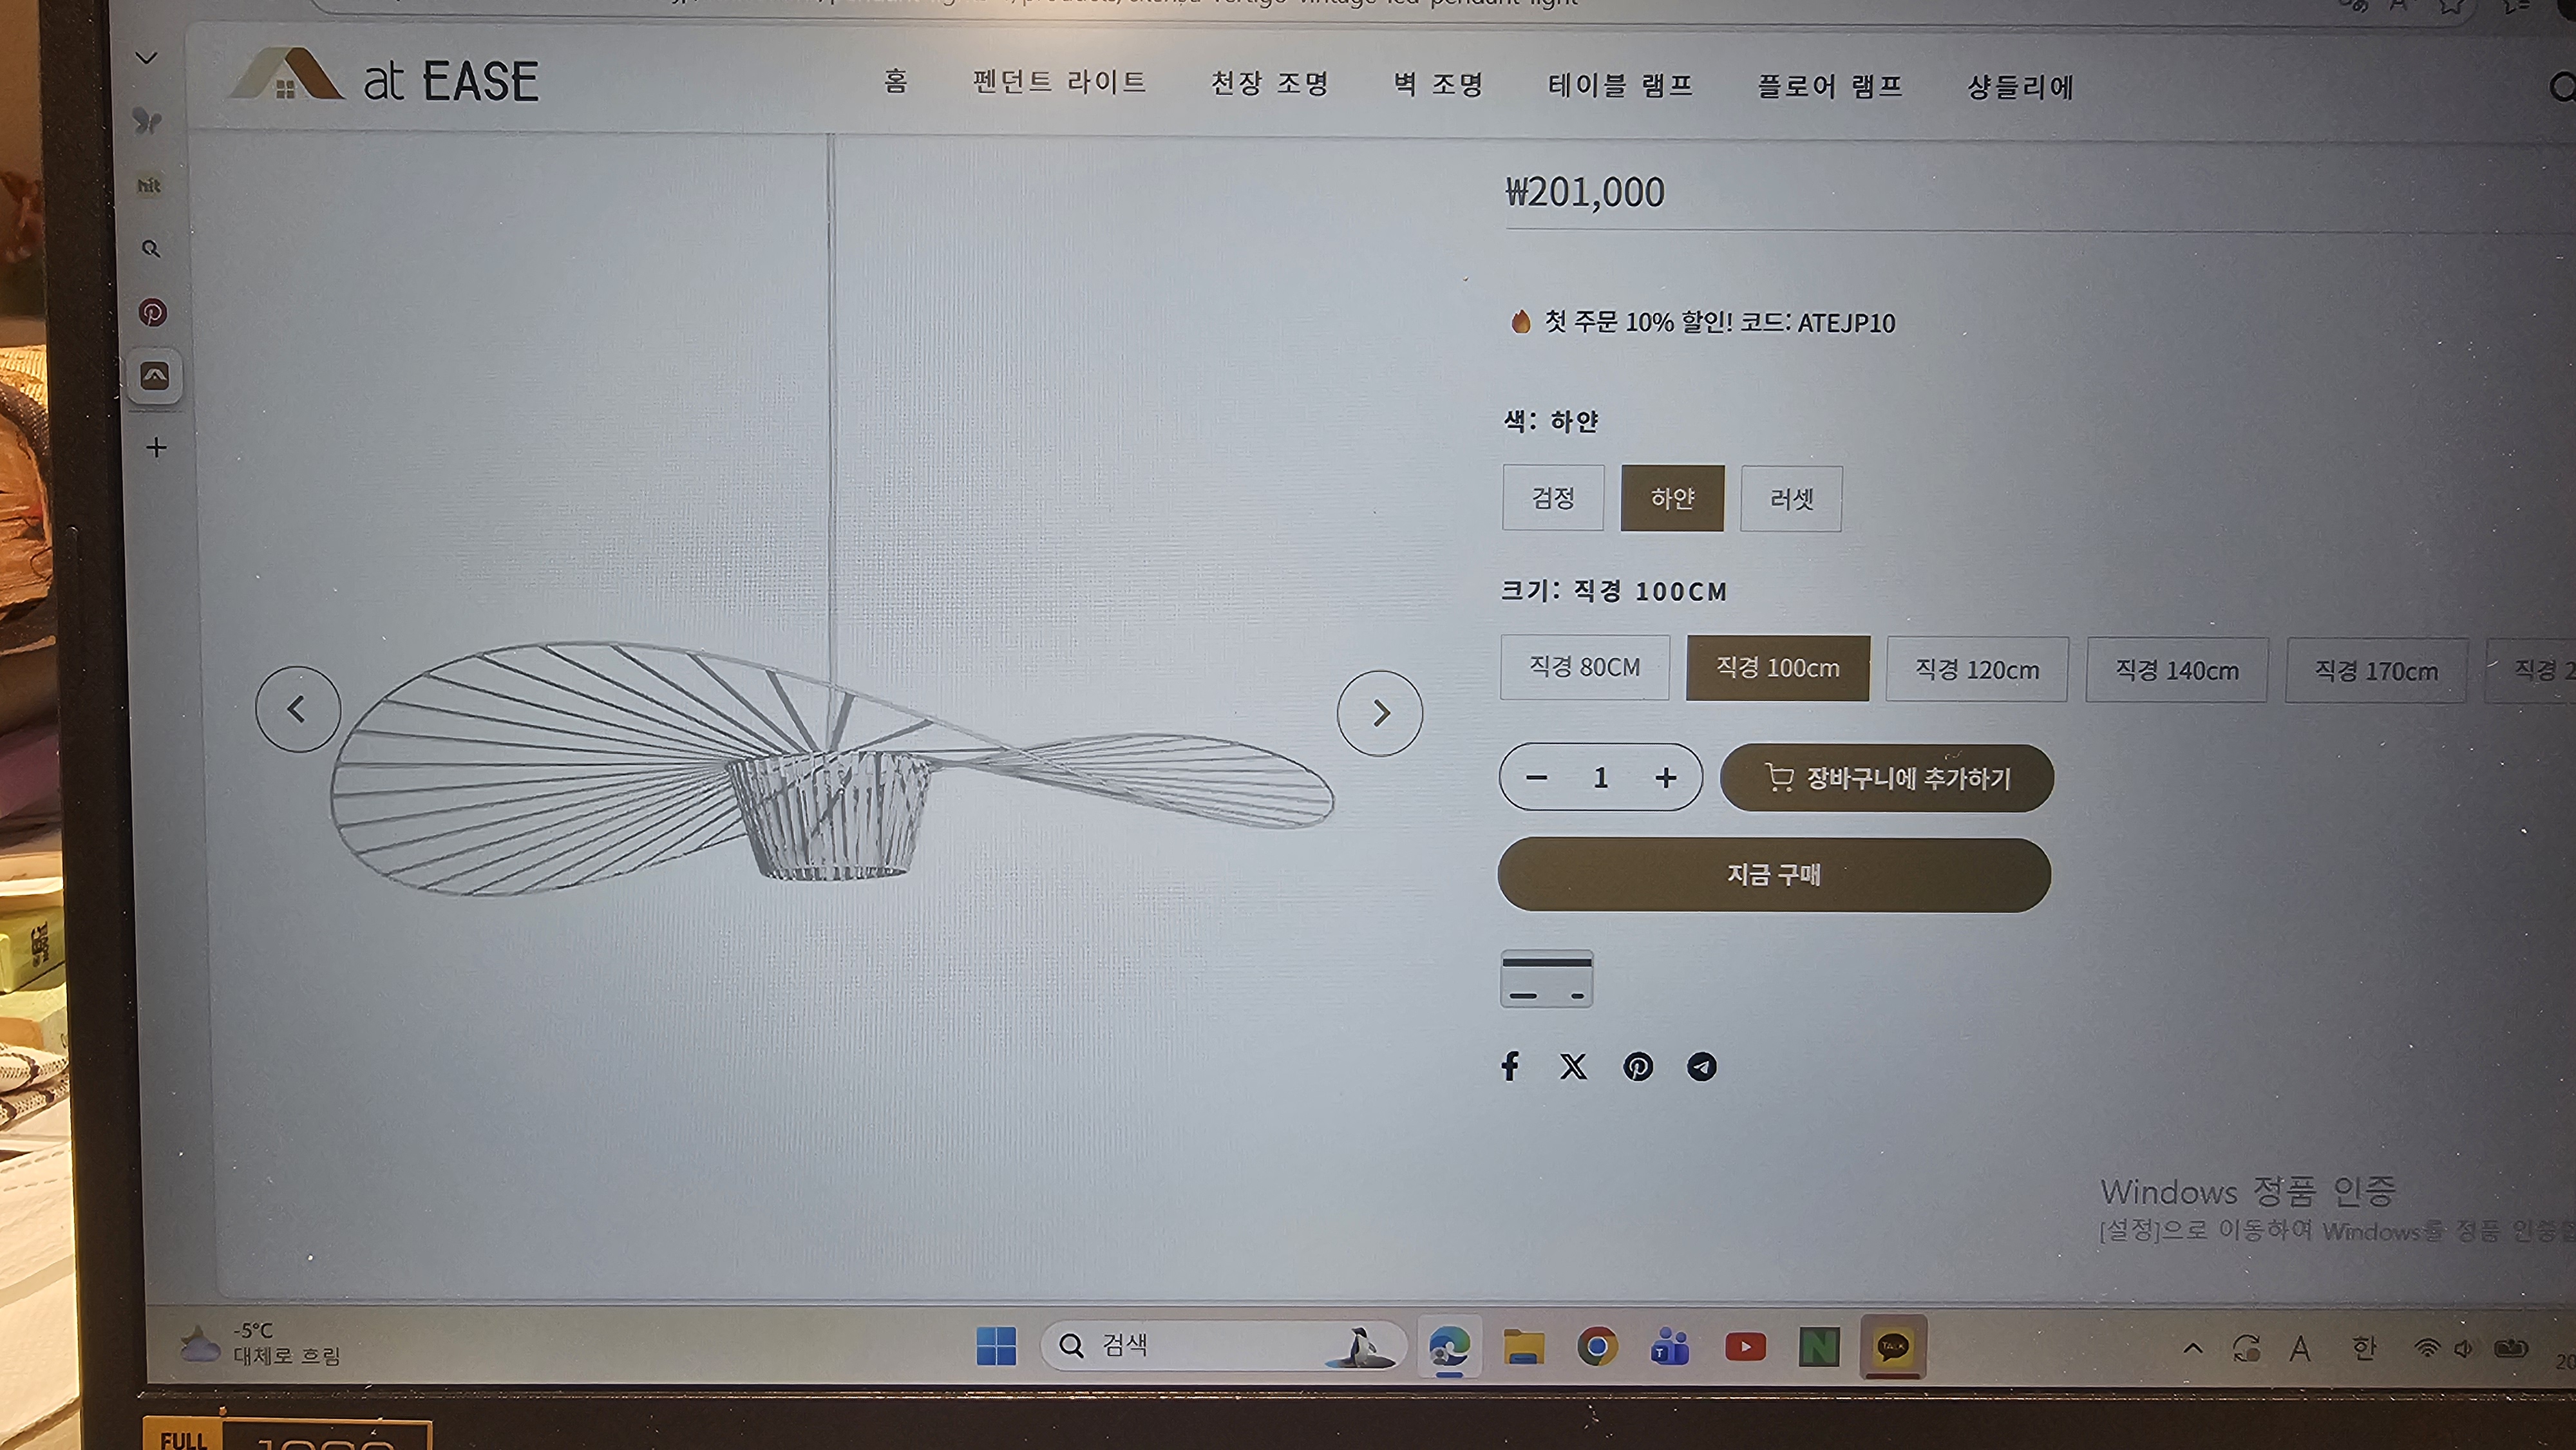Open Pinterest in browser sidebar
This screenshot has height=1450, width=2576.
click(152, 313)
